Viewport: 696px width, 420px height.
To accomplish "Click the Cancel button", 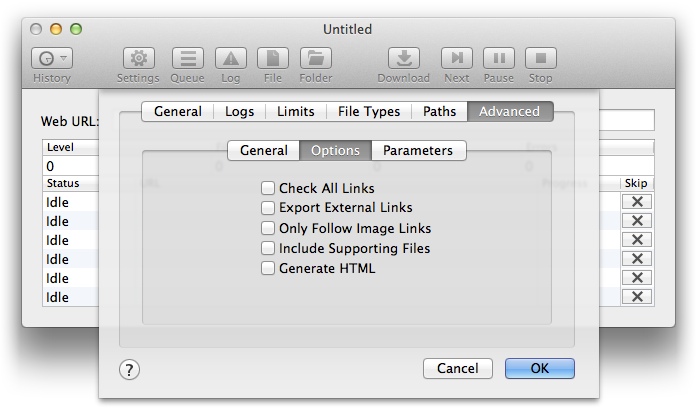I will tap(458, 368).
